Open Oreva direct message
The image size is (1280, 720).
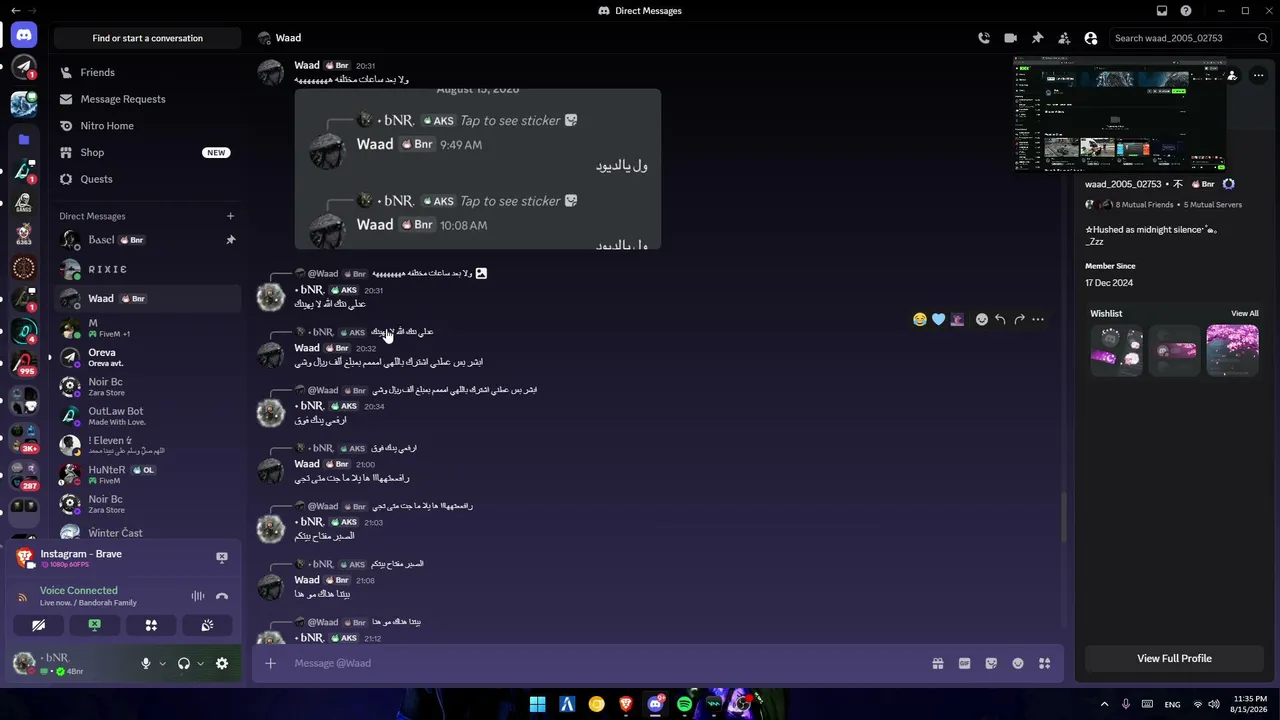pos(148,357)
